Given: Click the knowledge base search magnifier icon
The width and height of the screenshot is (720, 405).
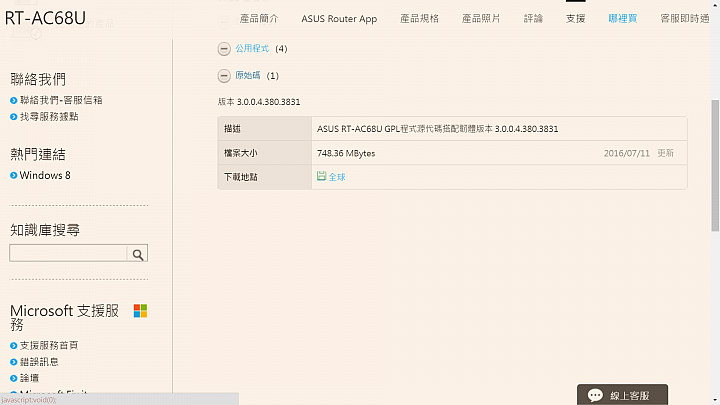Looking at the screenshot, I should tap(138, 254).
